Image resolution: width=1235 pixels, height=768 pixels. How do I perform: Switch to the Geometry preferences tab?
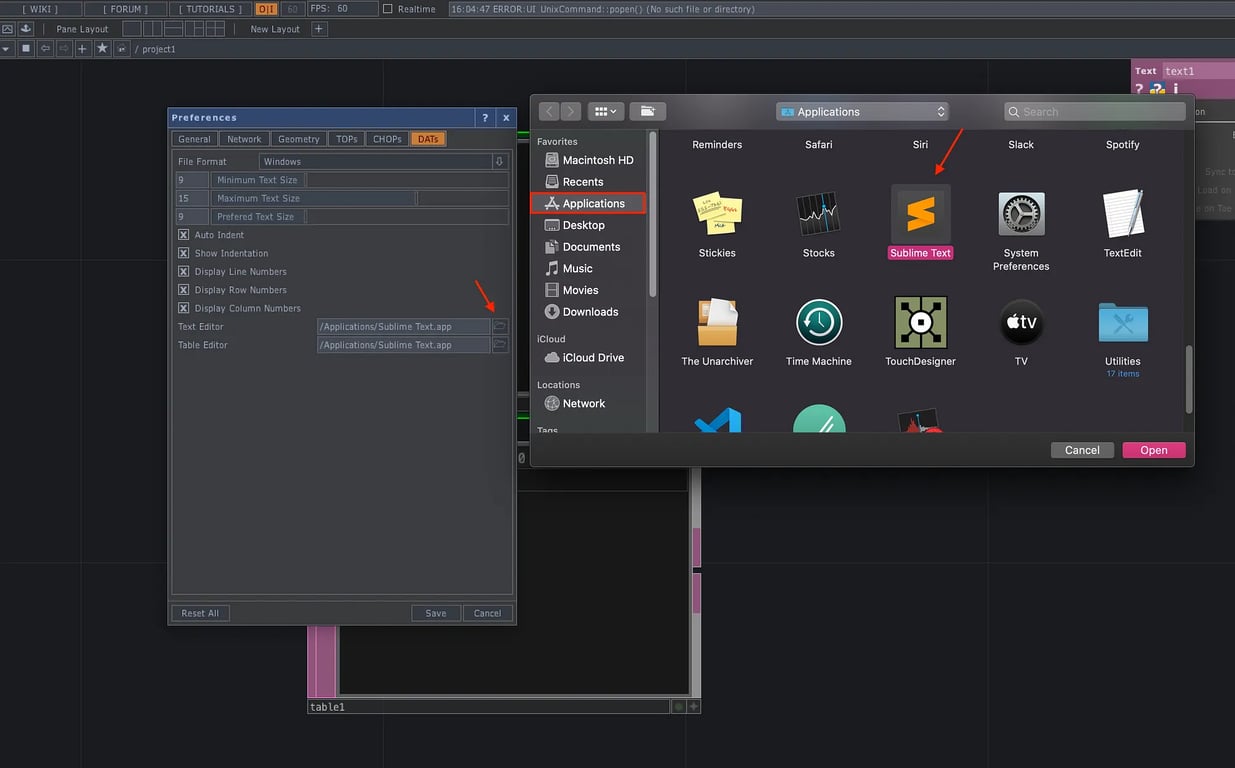[299, 139]
